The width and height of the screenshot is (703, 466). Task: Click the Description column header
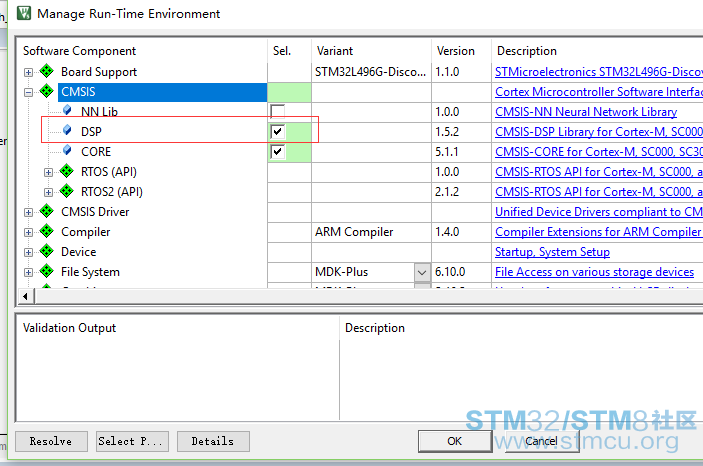tap(527, 51)
